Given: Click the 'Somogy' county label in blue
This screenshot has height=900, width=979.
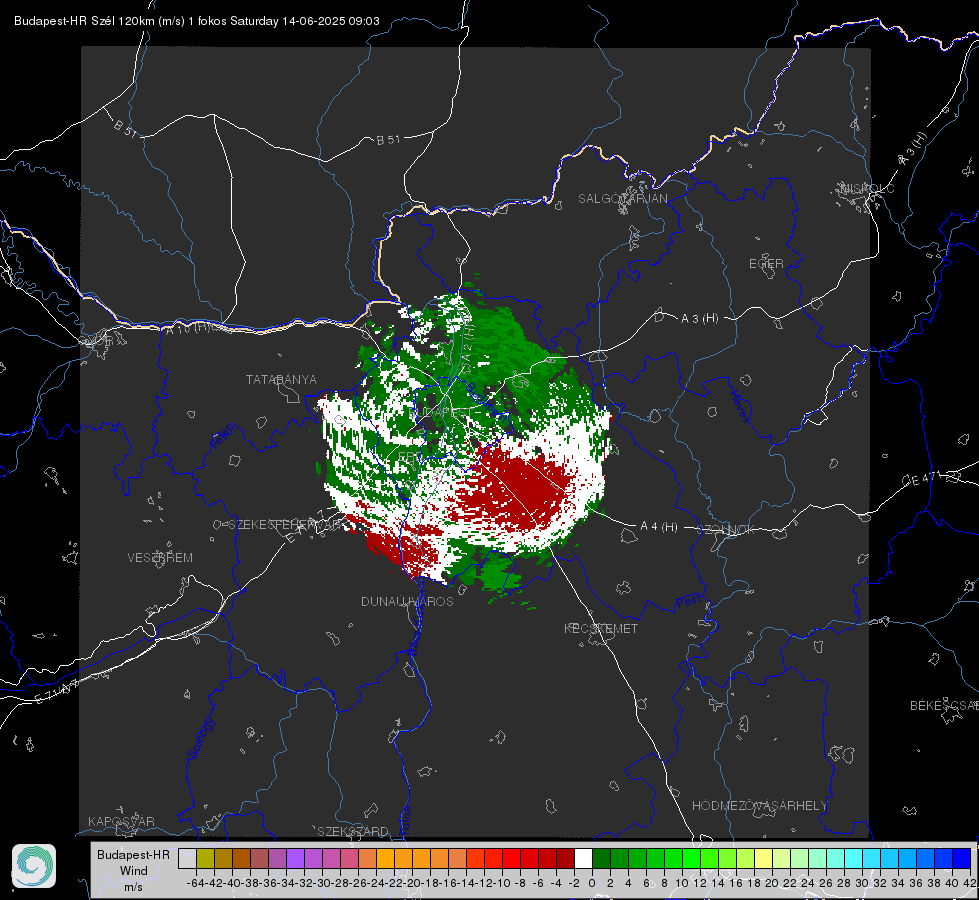Looking at the screenshot, I should tap(200, 739).
